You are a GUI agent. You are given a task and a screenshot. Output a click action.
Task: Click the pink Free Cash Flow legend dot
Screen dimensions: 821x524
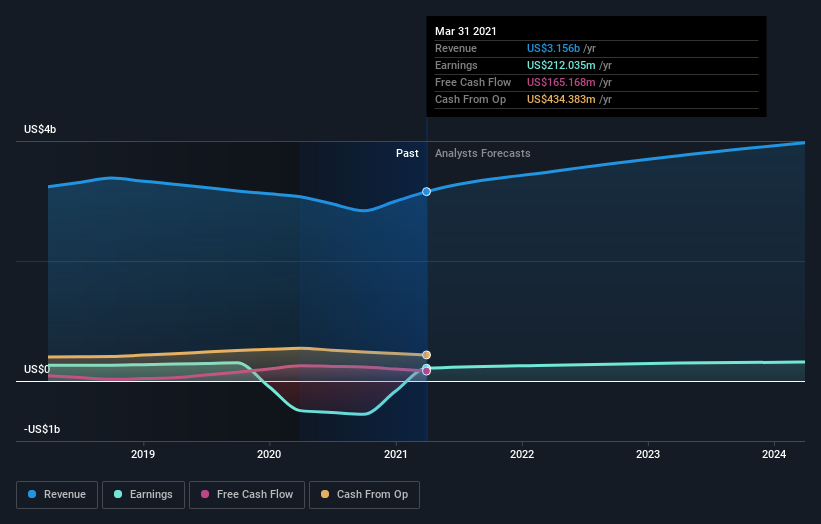click(x=205, y=494)
